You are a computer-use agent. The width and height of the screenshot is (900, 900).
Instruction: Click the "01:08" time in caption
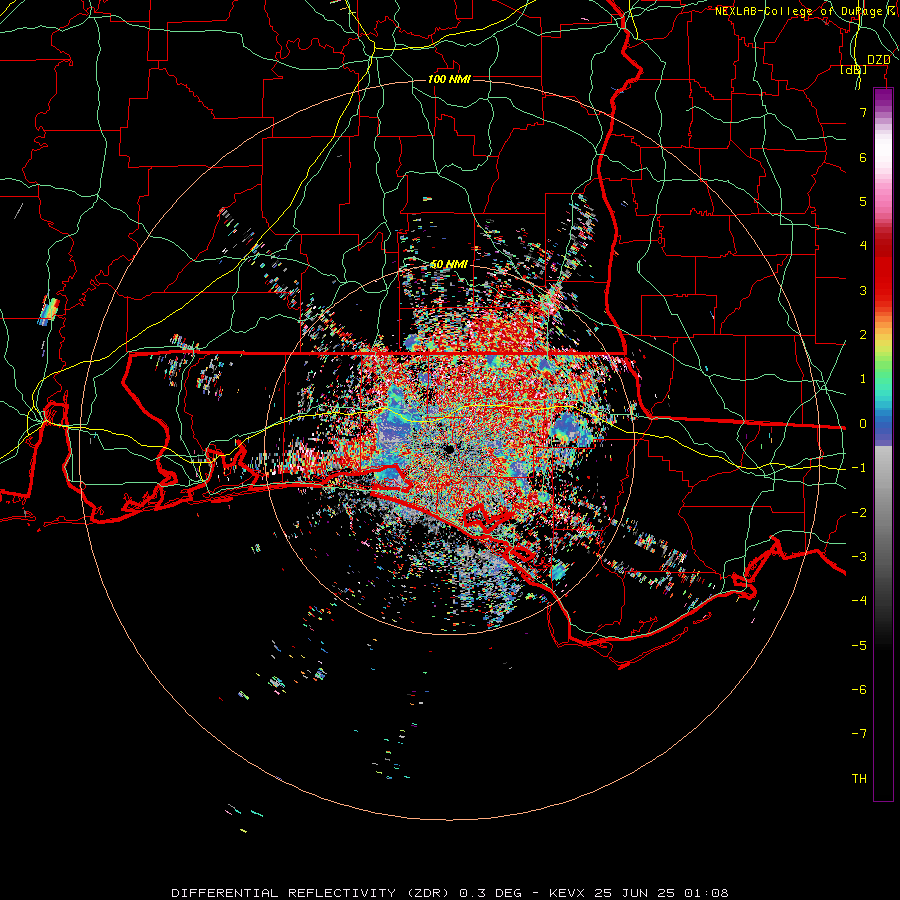706,893
